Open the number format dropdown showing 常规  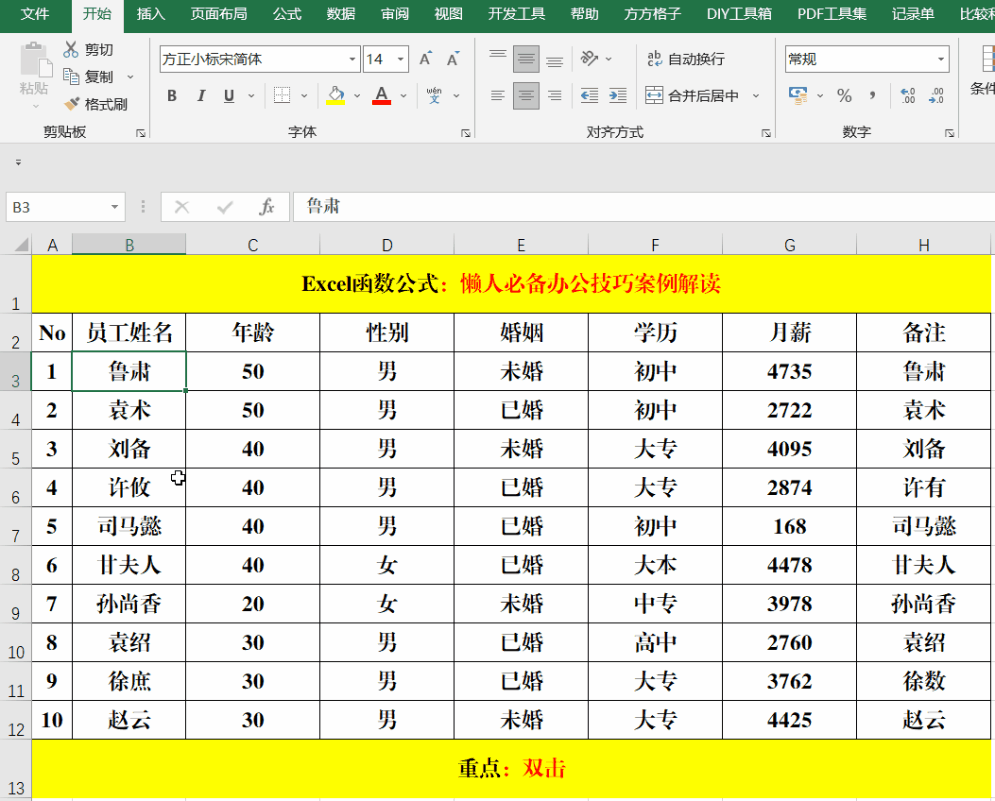click(941, 59)
